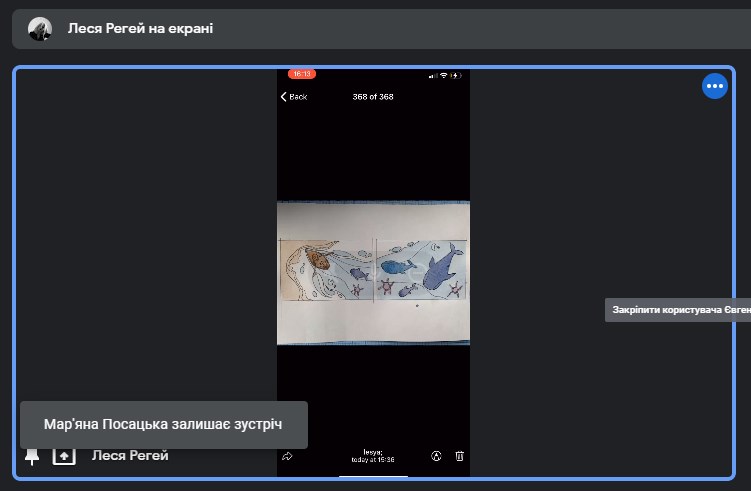The width and height of the screenshot is (751, 491).
Task: Click the battery status icon in phone screen
Action: [x=455, y=76]
